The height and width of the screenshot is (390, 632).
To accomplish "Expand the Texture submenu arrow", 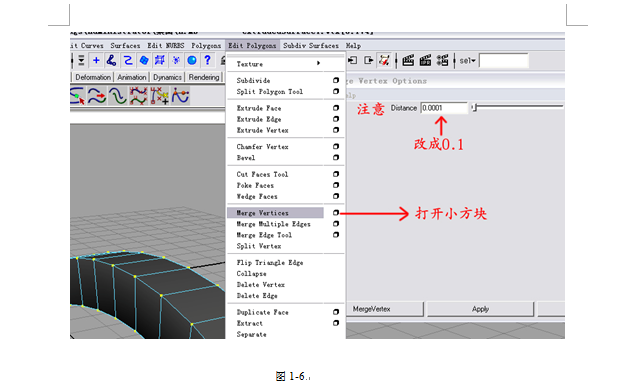I will 318,63.
